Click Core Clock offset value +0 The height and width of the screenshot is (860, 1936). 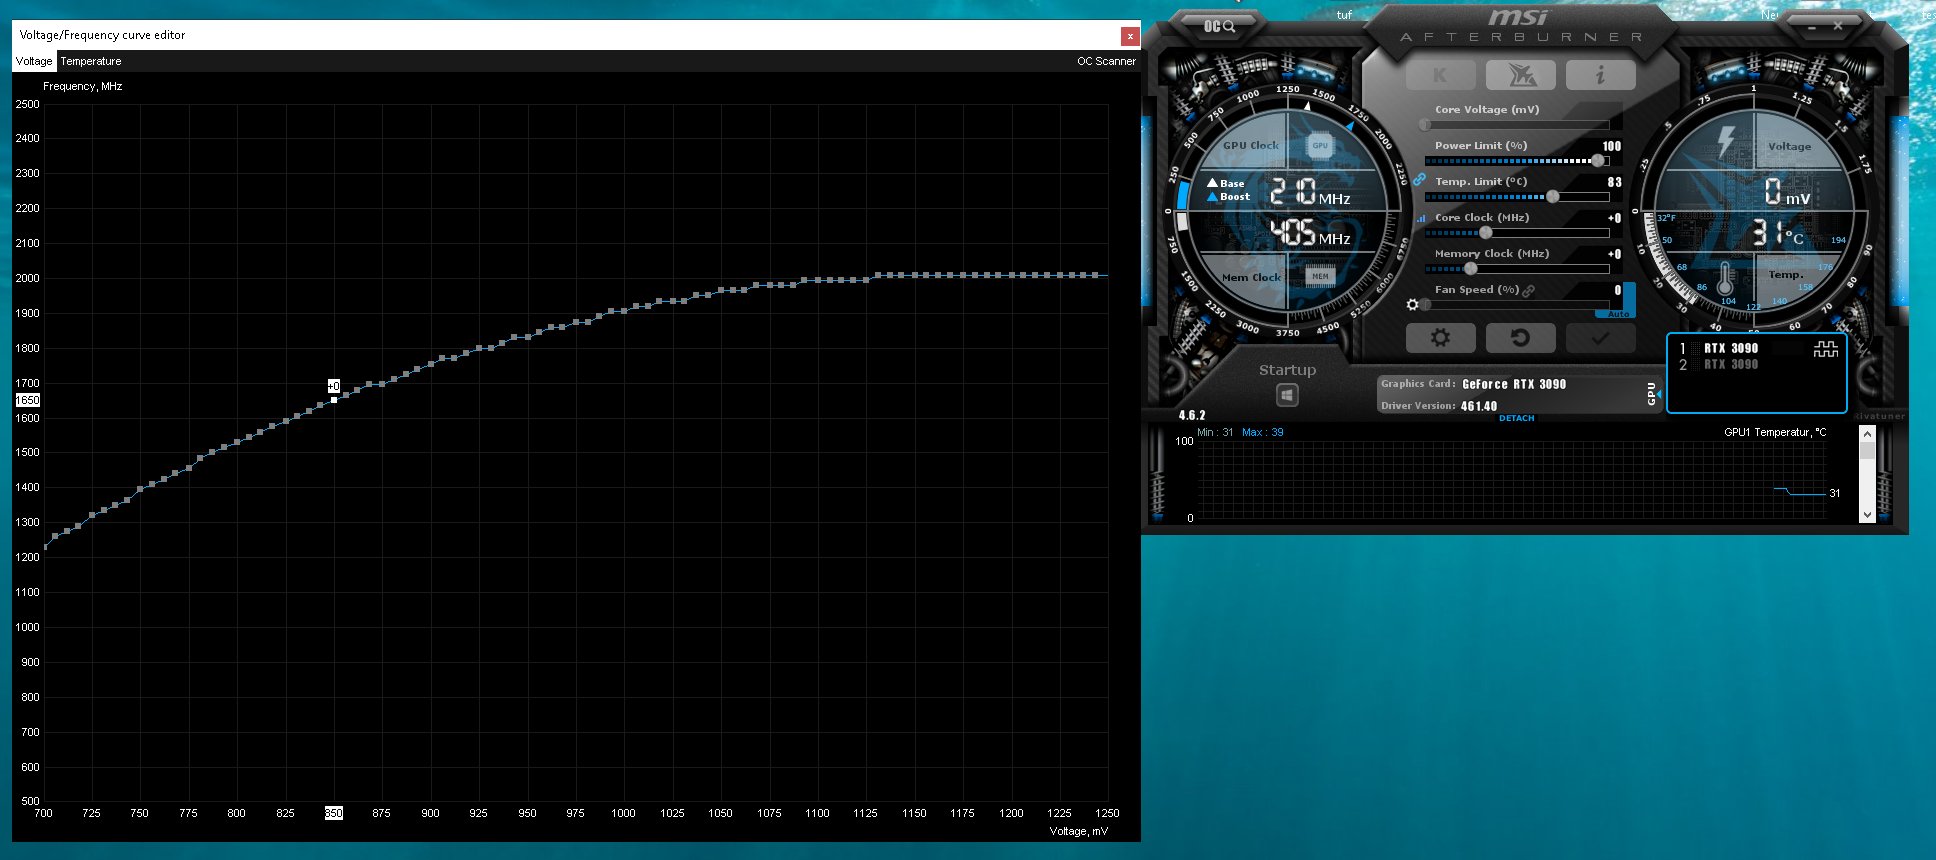tap(1615, 218)
